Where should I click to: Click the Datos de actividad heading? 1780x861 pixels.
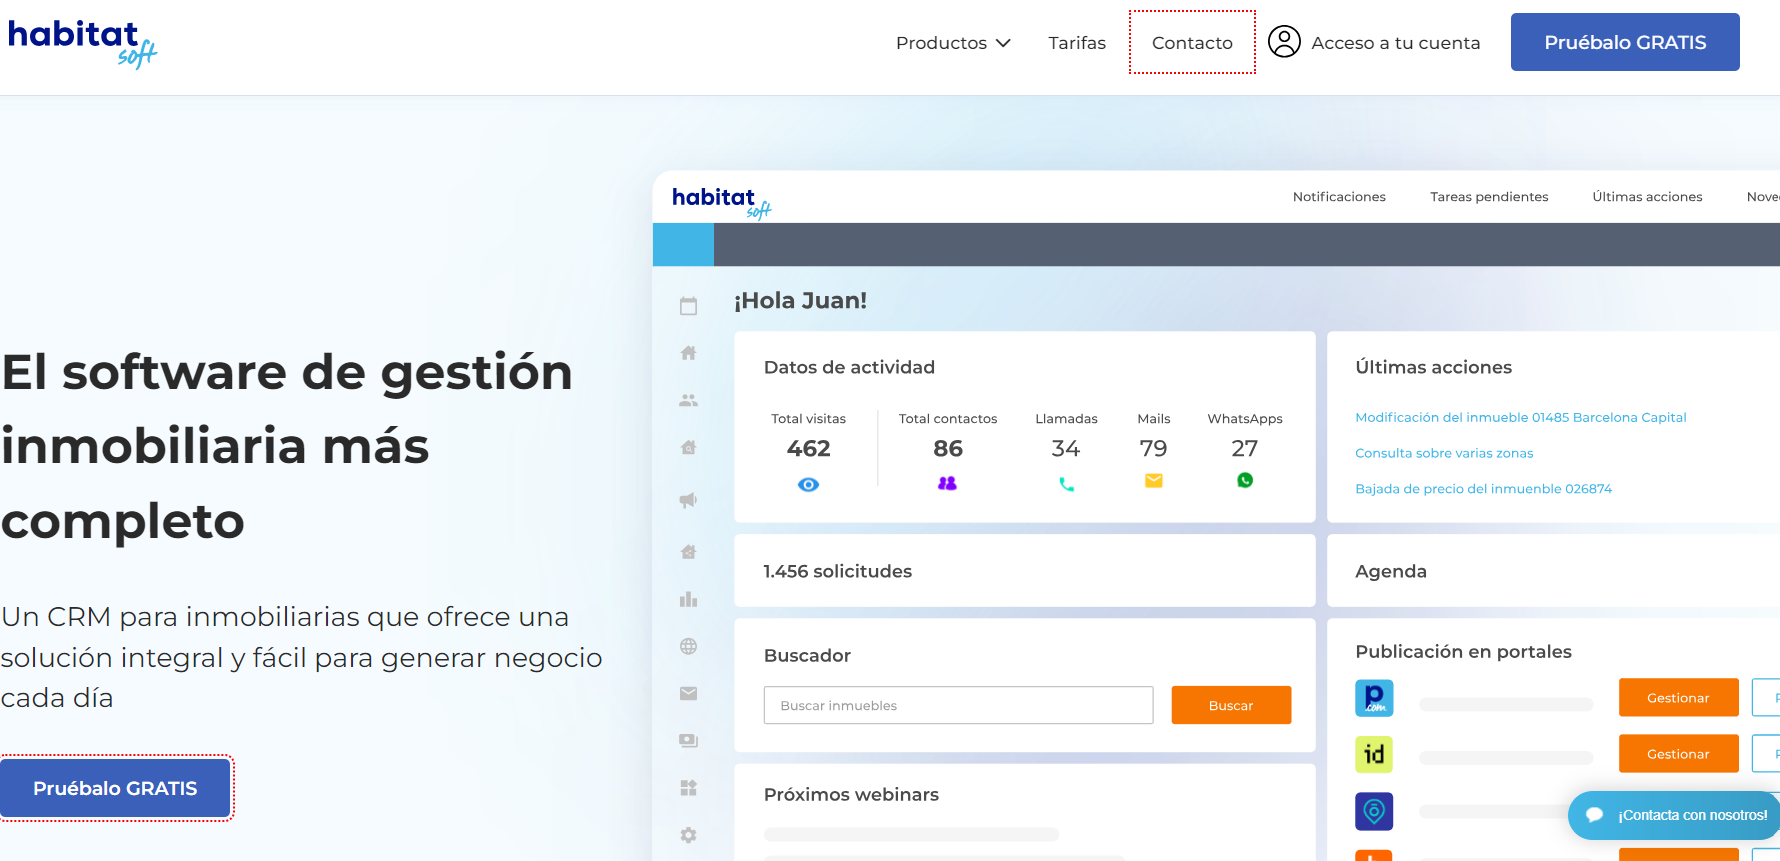(849, 367)
